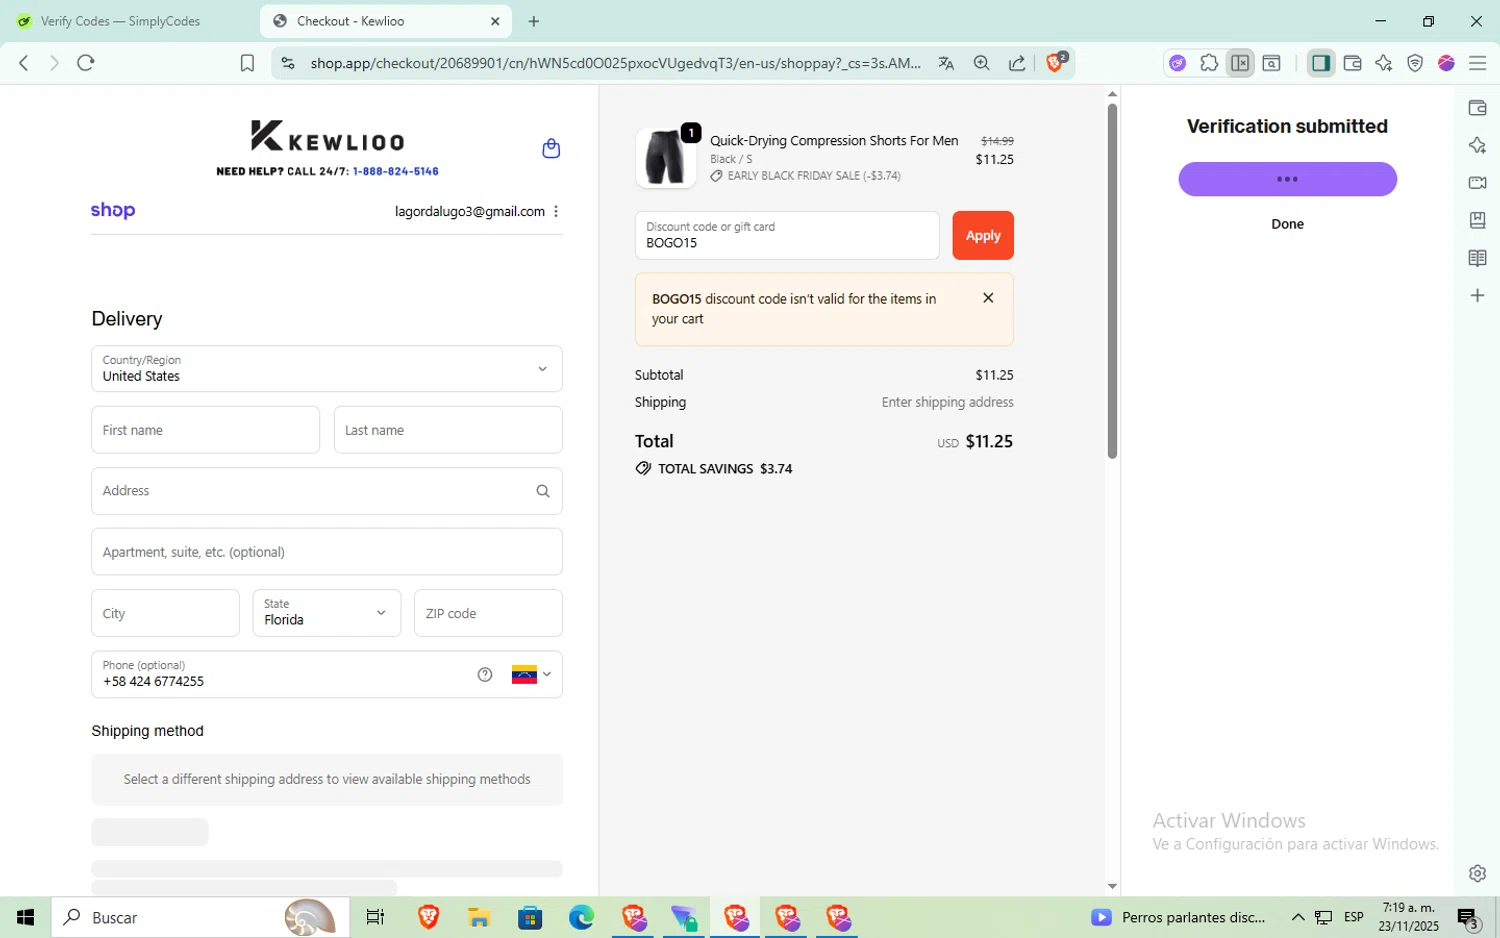Close the Checkout - Kewlioo tab

pos(494,21)
